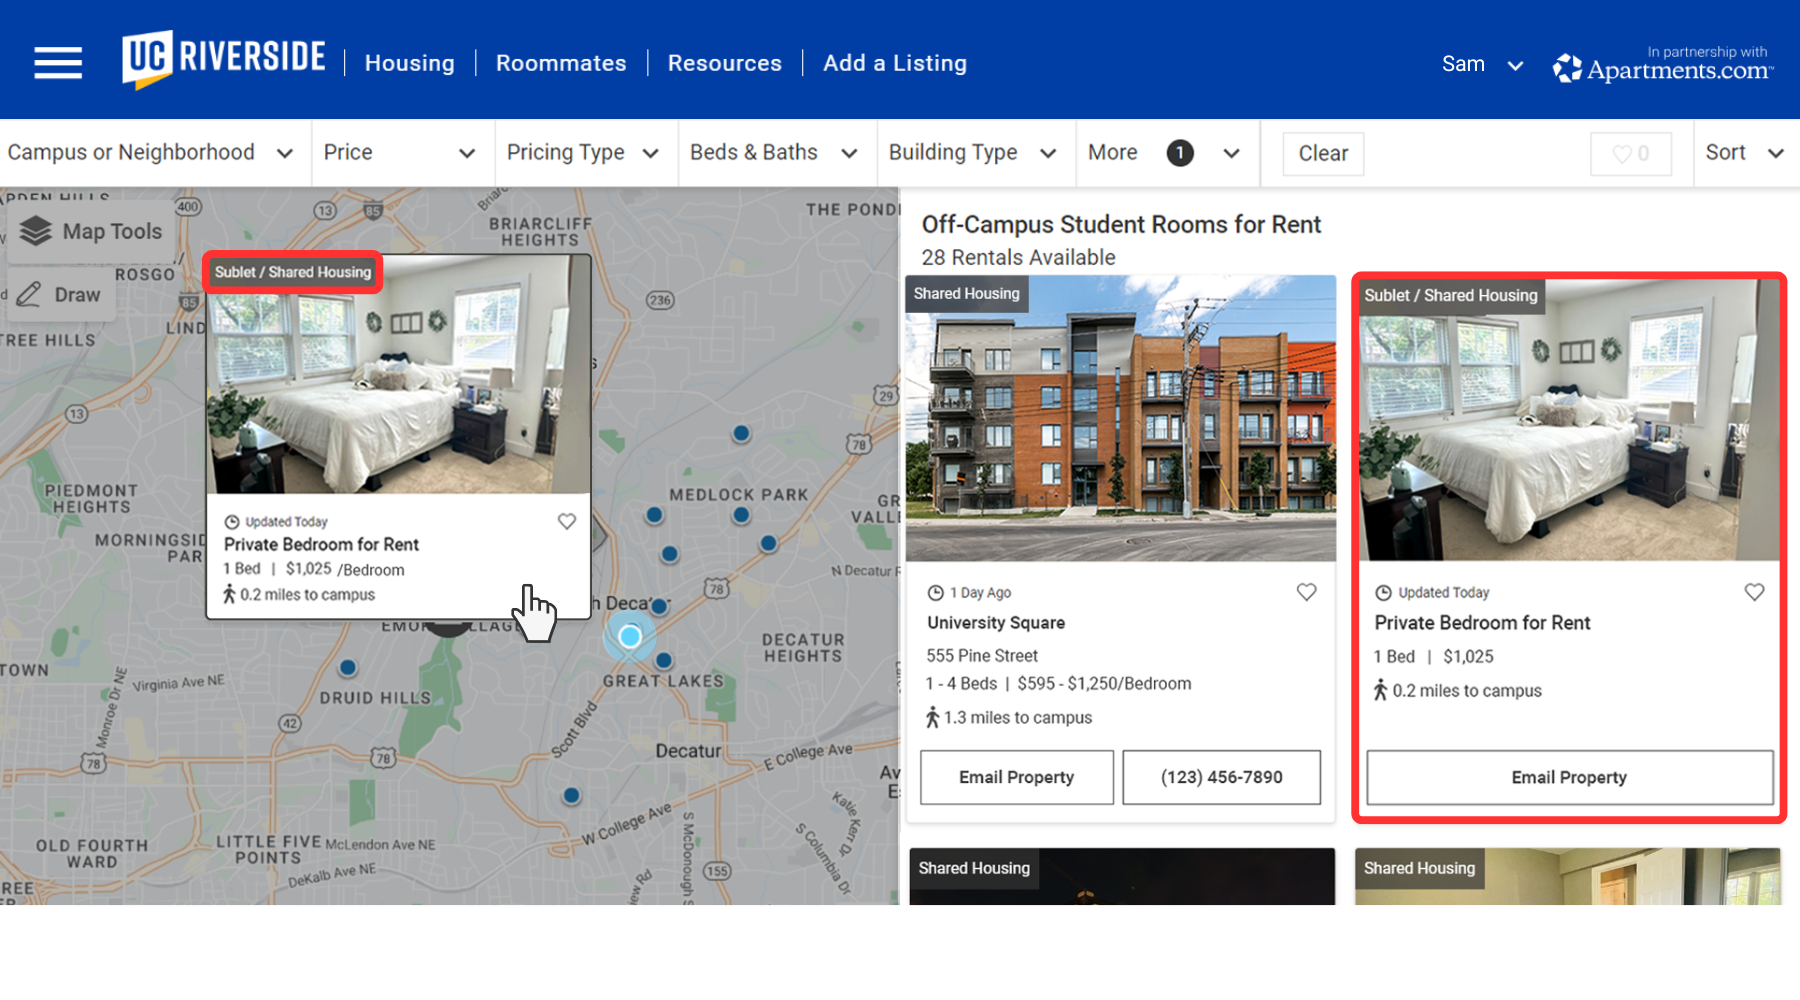This screenshot has height=1000, width=1800.
Task: Select map pin near W College Ave
Action: (x=571, y=796)
